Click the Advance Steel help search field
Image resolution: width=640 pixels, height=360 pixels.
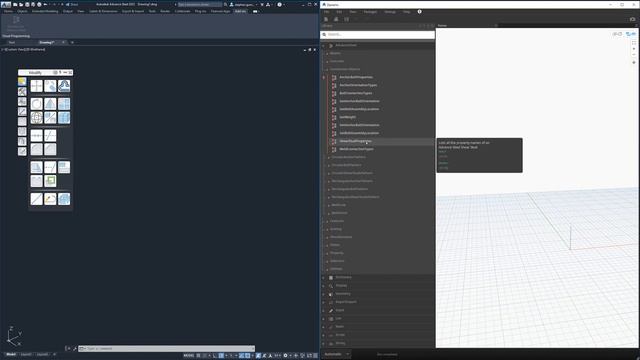(x=200, y=4)
